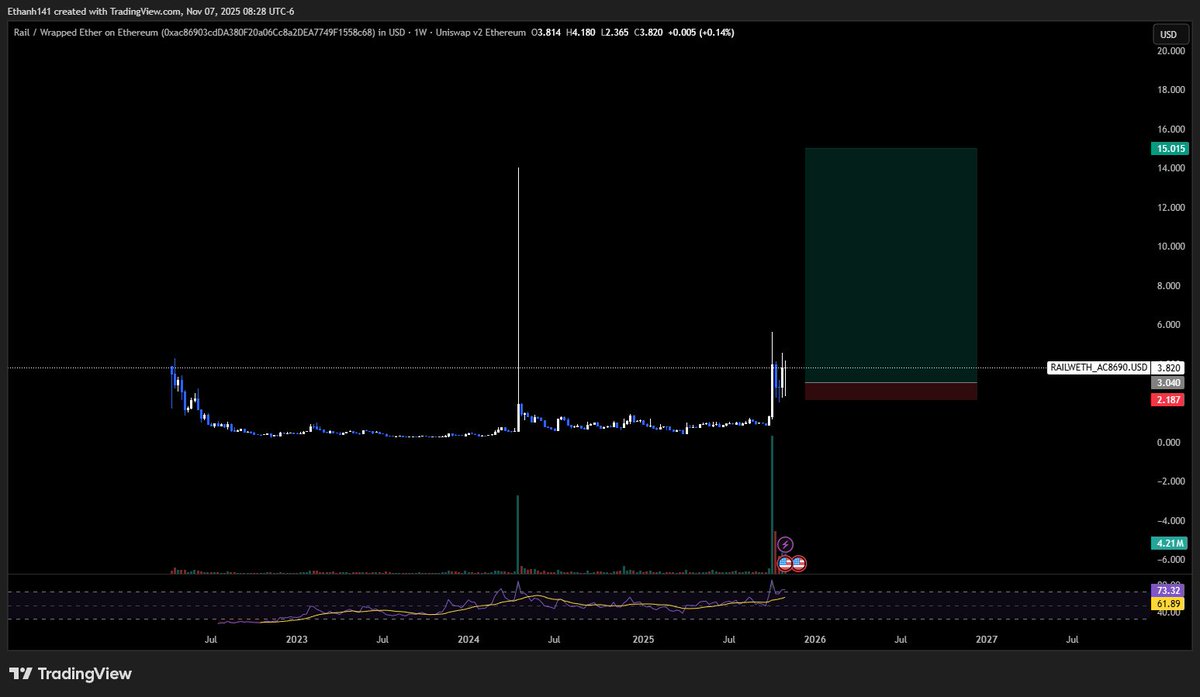Click the Ethanh141 created with TradingView.com caption

click(150, 11)
